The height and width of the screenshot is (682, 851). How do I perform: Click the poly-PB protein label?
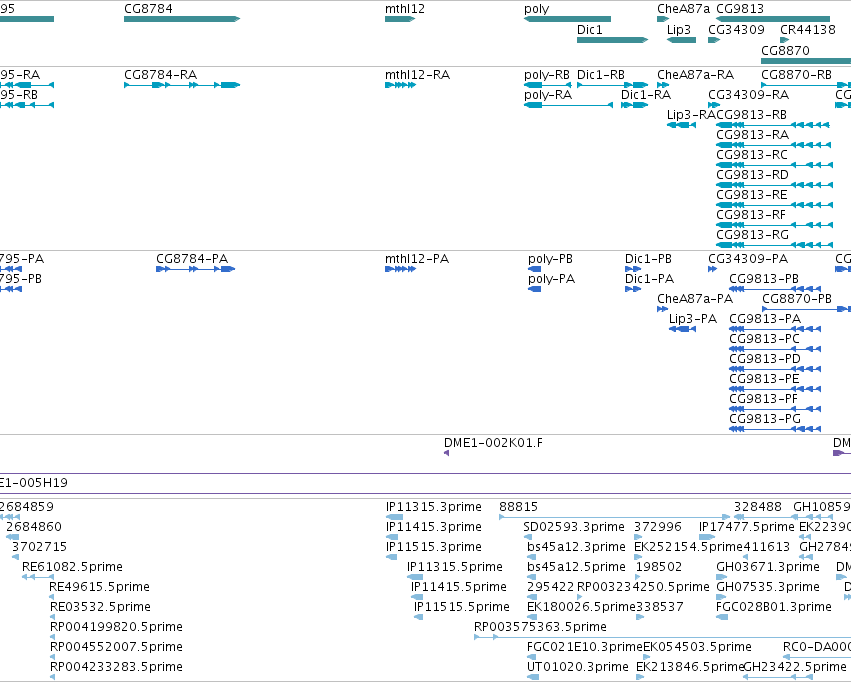tap(550, 259)
